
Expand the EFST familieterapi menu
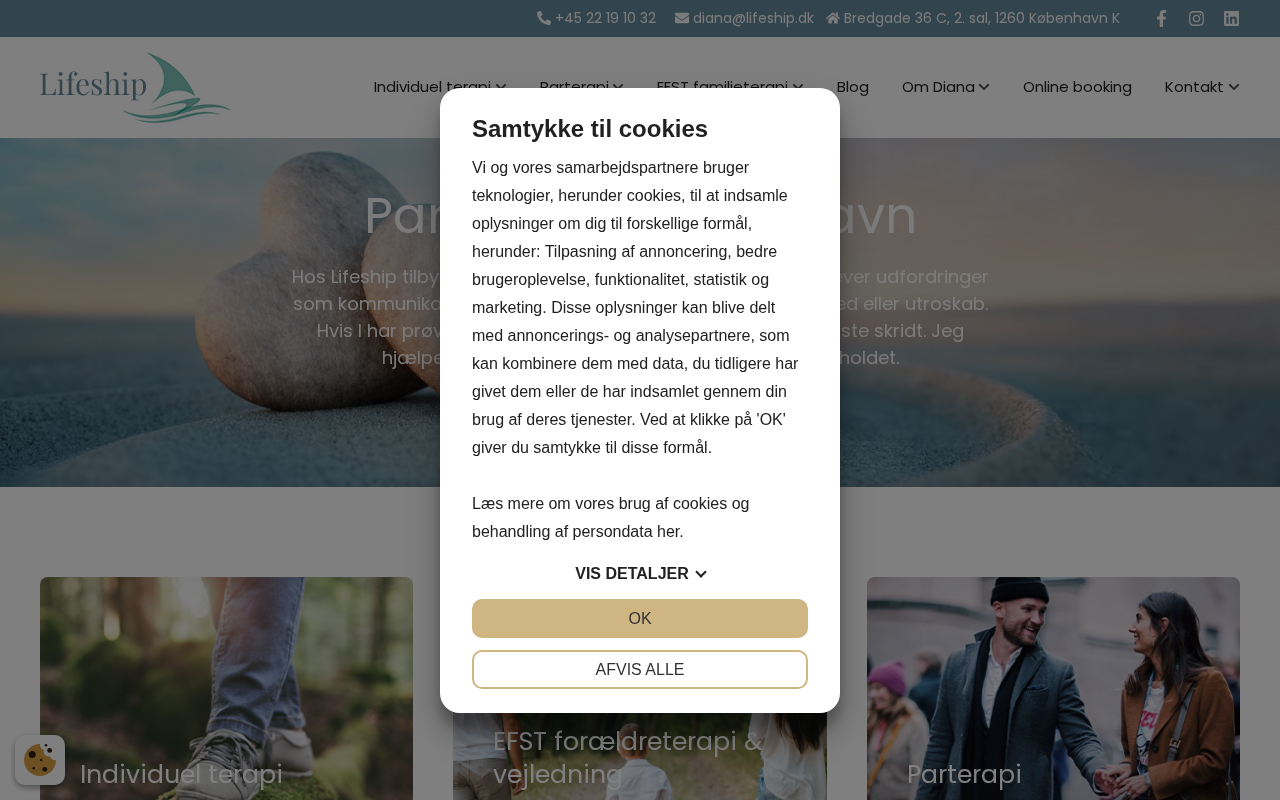730,87
